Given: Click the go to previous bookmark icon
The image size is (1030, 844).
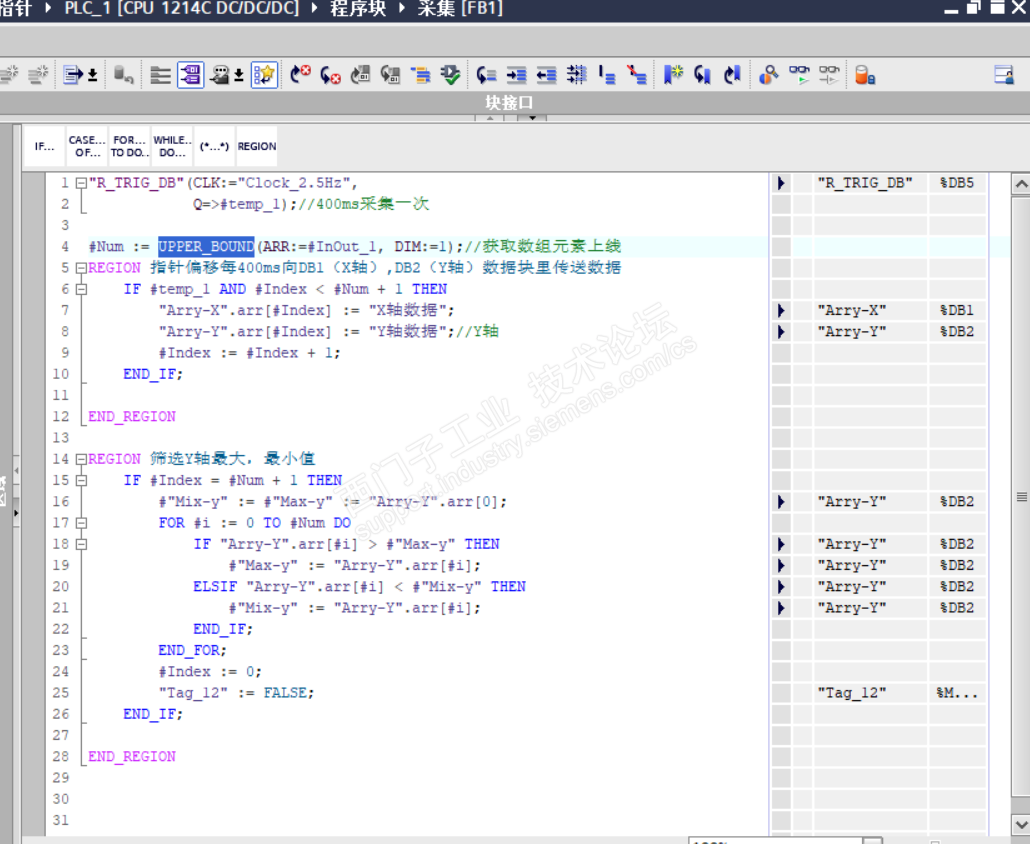Looking at the screenshot, I should tap(702, 75).
